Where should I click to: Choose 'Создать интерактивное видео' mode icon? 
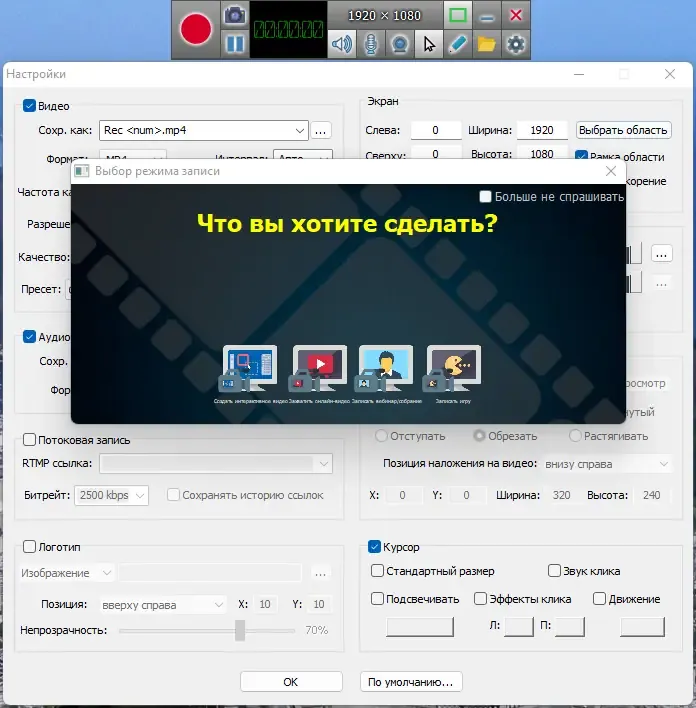pos(249,368)
